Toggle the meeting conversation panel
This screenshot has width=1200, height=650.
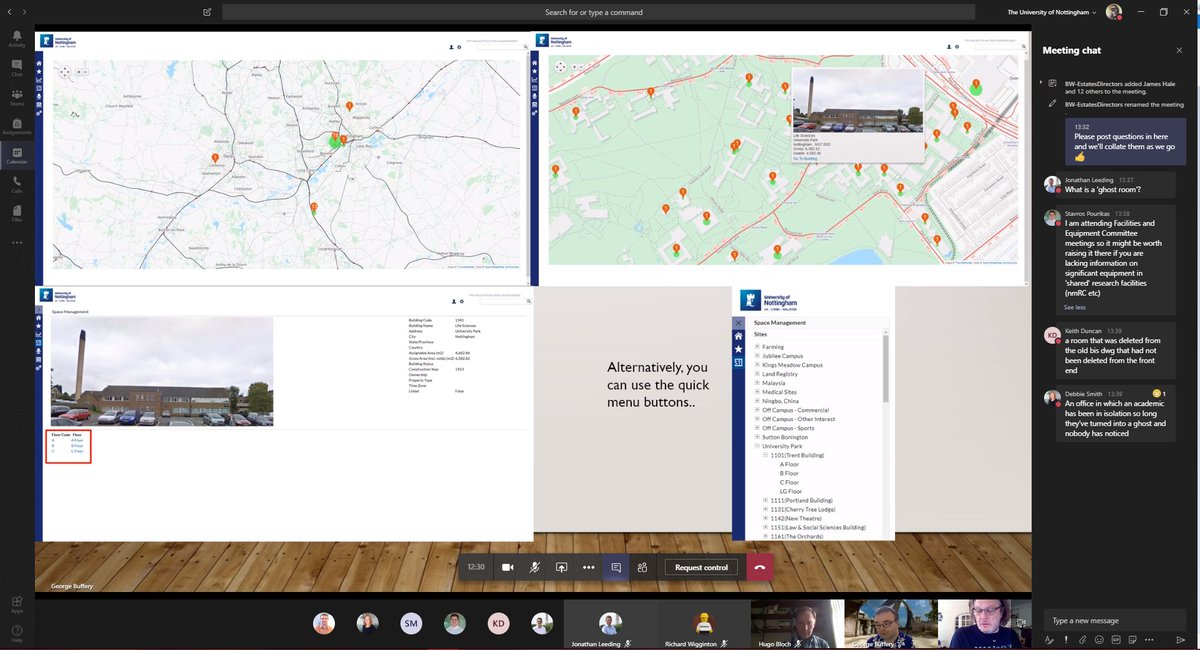click(x=615, y=567)
